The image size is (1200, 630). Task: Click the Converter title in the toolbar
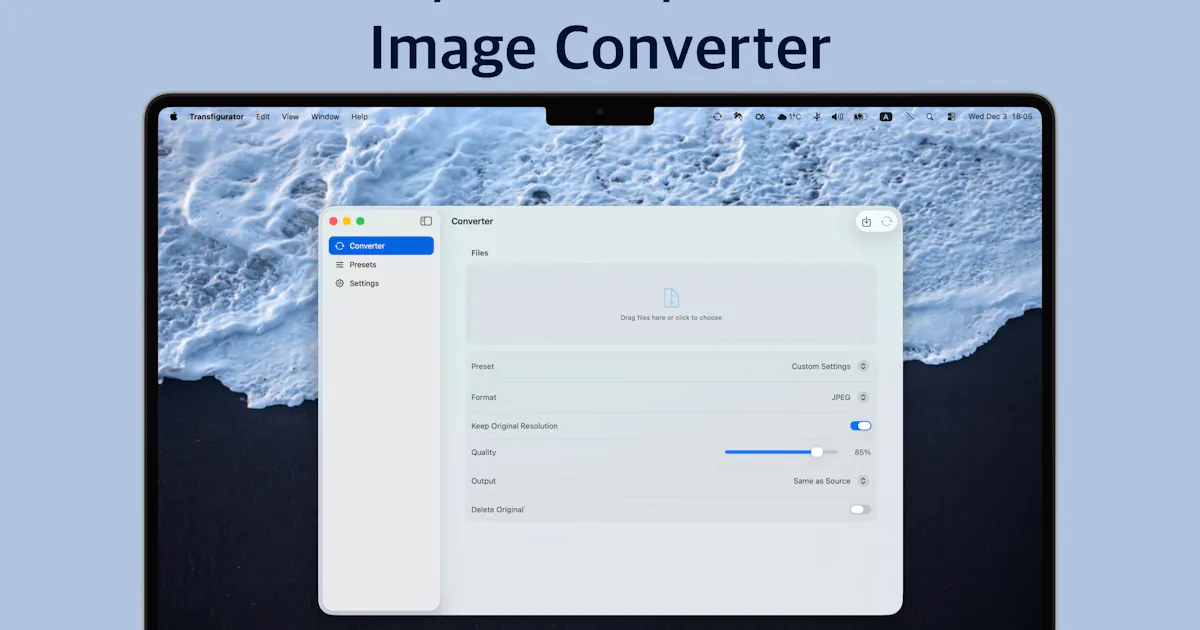(x=472, y=222)
